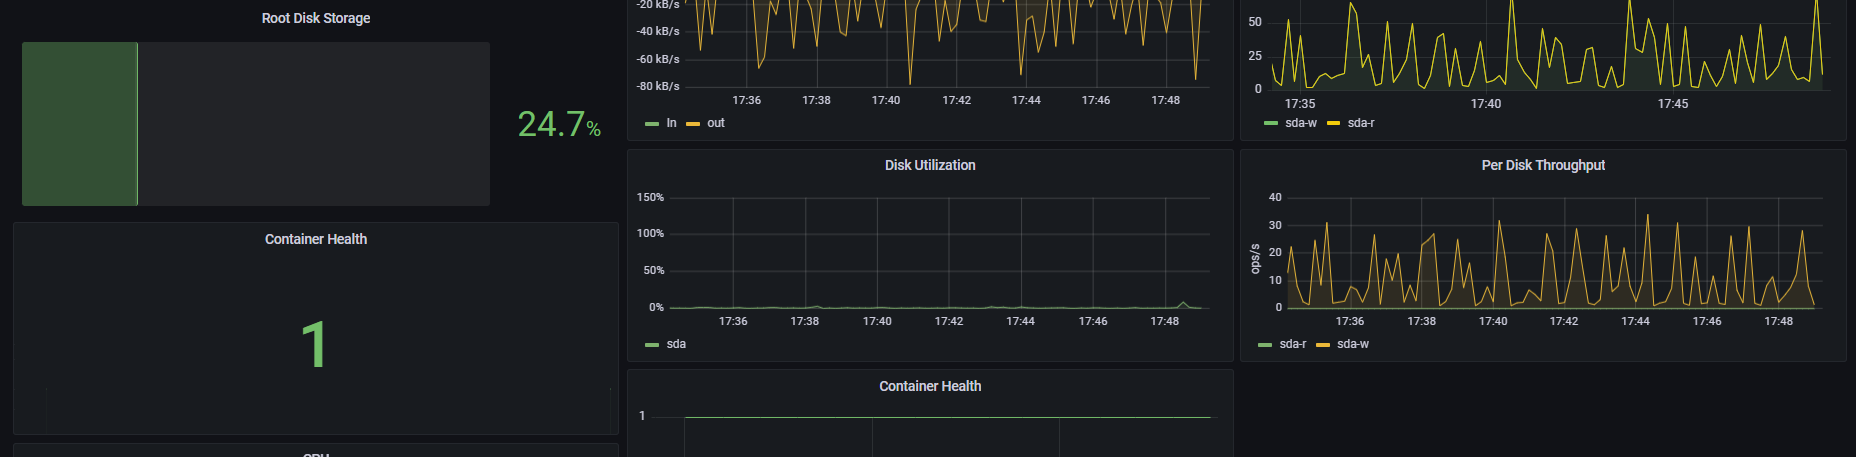Open the Per Disk Throughput panel title menu
The height and width of the screenshot is (457, 1856).
click(x=1543, y=165)
